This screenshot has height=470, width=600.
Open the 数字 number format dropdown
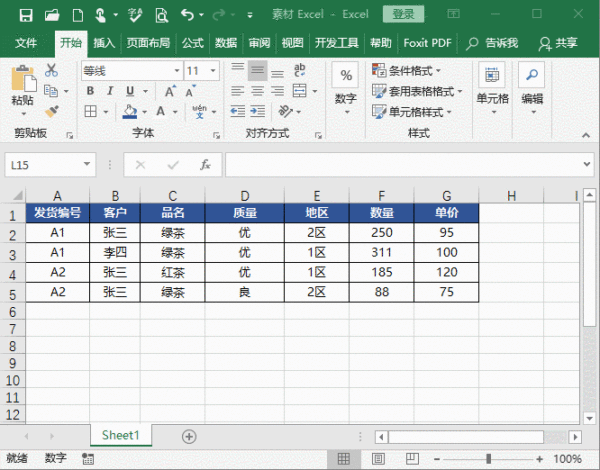point(346,90)
